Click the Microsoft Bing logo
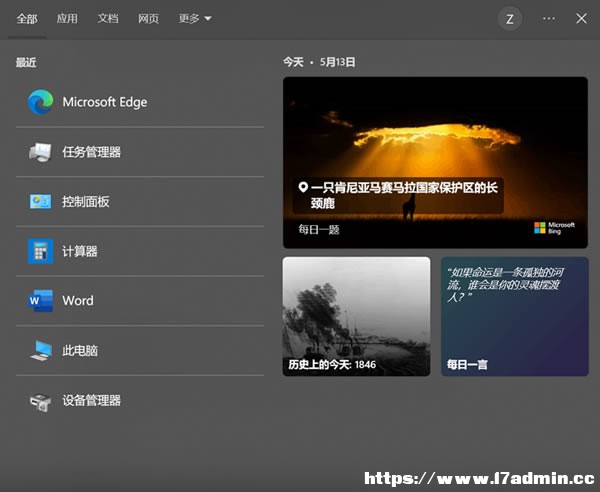Image resolution: width=600 pixels, height=492 pixels. click(x=554, y=228)
